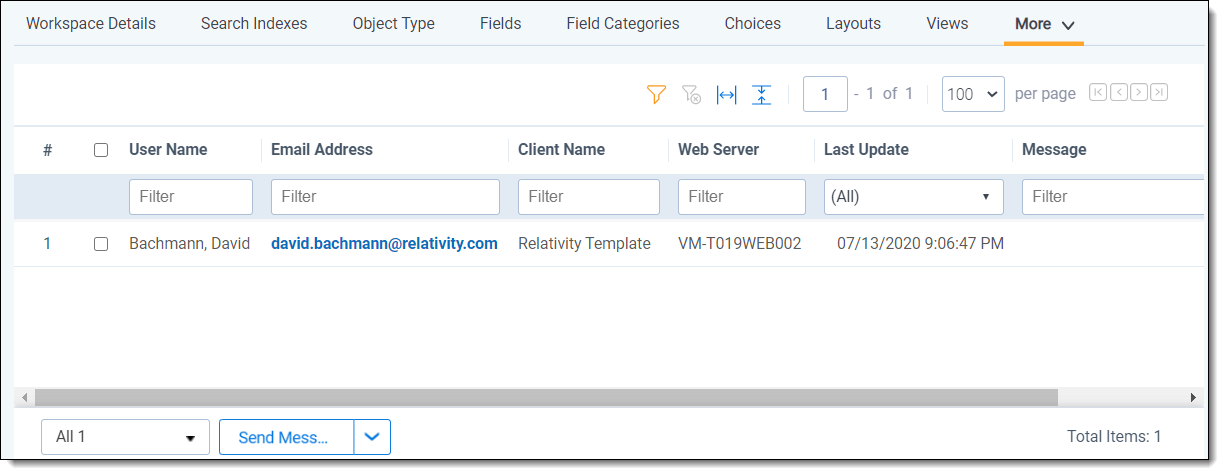Image resolution: width=1224 pixels, height=475 pixels.
Task: Click the horizontal scrollbar right arrow
Action: [x=1193, y=397]
